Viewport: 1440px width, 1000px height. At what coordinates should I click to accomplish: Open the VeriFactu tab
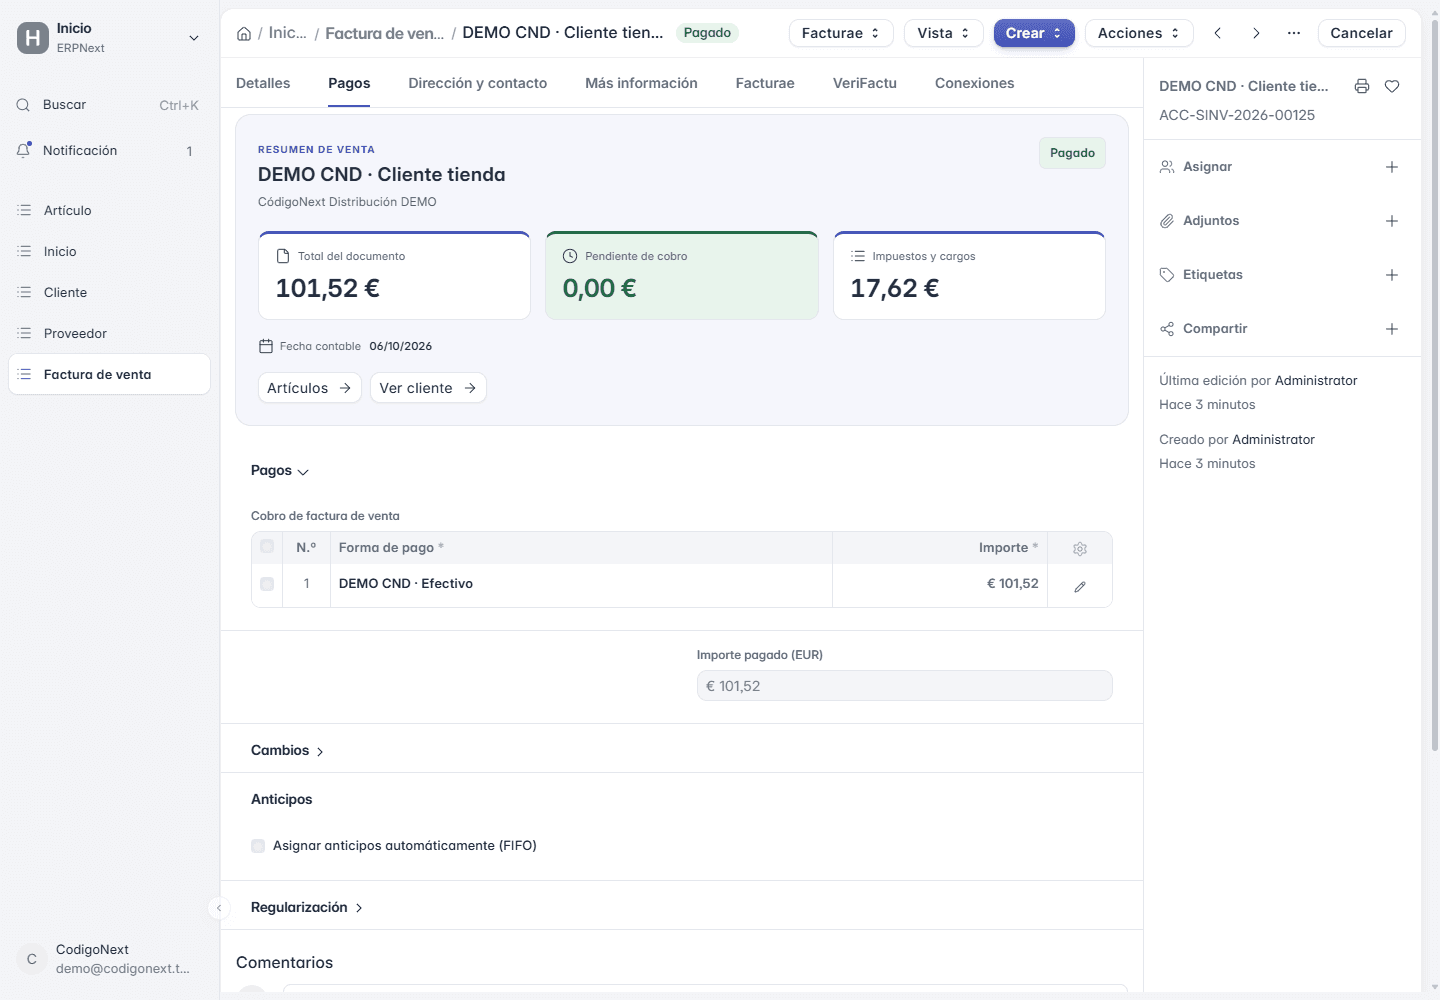865,83
